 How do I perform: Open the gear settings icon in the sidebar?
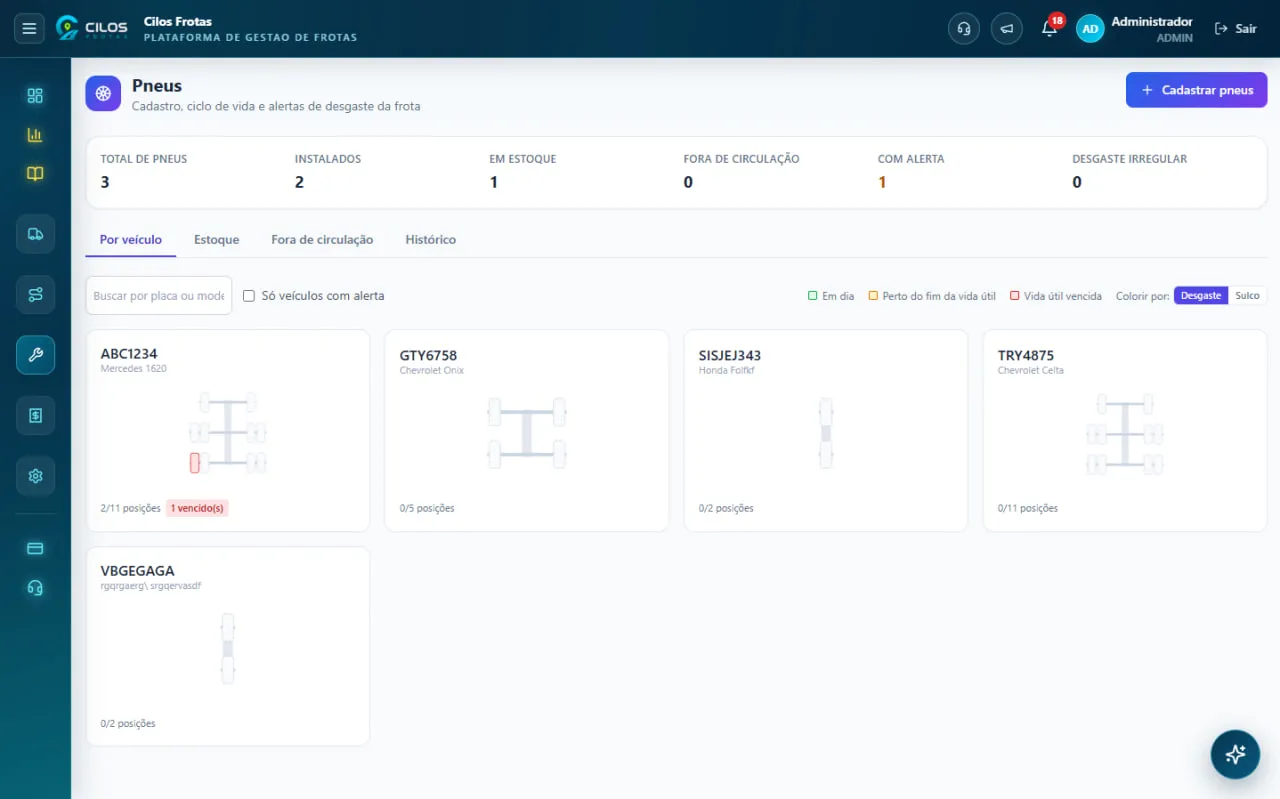click(35, 476)
